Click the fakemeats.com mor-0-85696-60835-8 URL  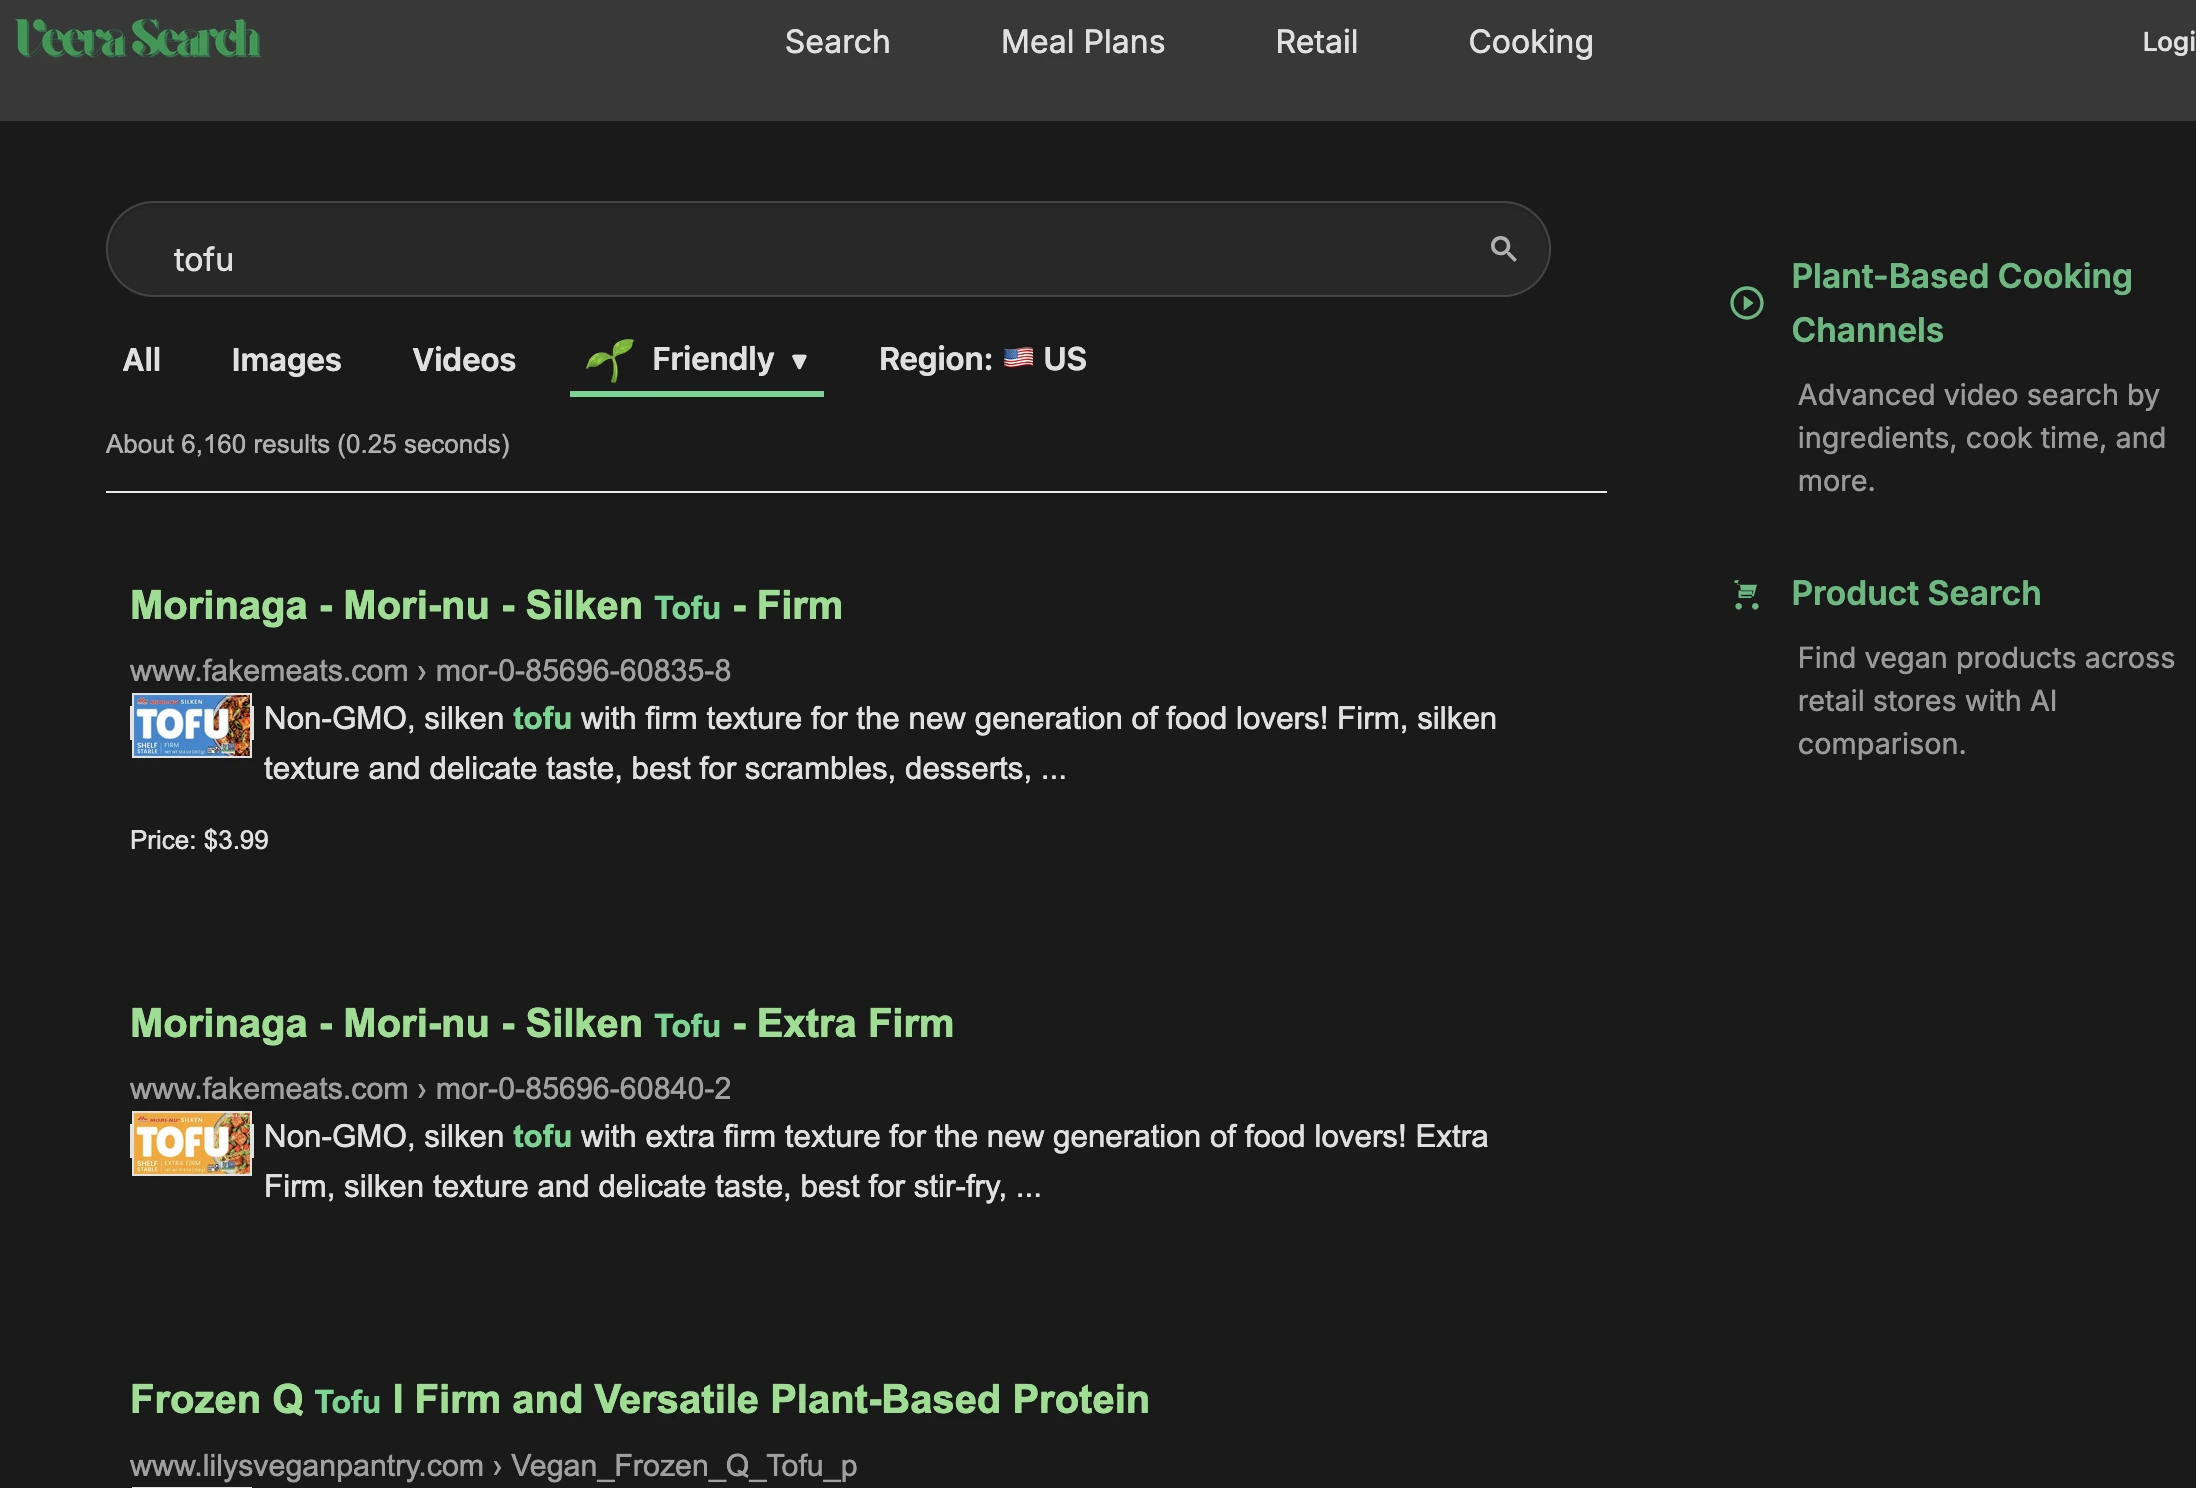tap(430, 670)
